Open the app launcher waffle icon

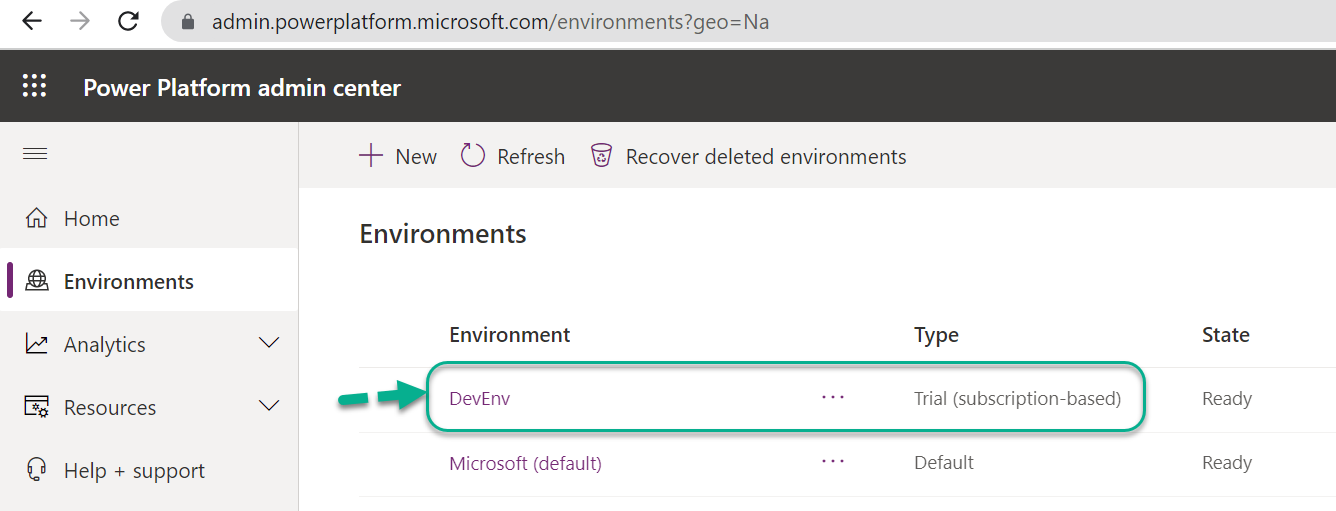(34, 86)
